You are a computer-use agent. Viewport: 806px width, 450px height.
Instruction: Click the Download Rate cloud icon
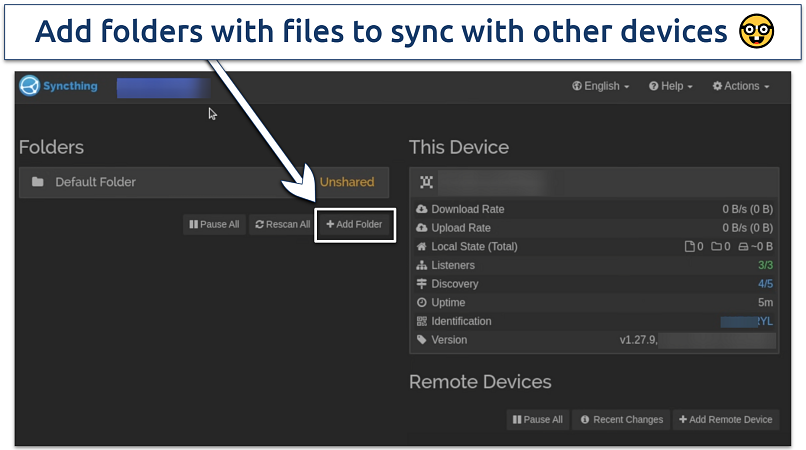[x=422, y=210]
